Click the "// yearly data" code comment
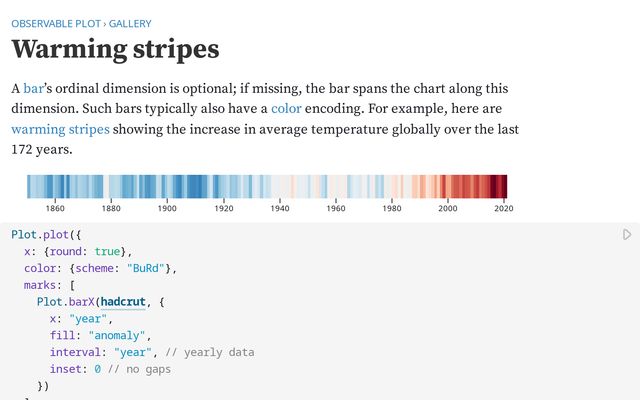640x400 pixels. [211, 352]
